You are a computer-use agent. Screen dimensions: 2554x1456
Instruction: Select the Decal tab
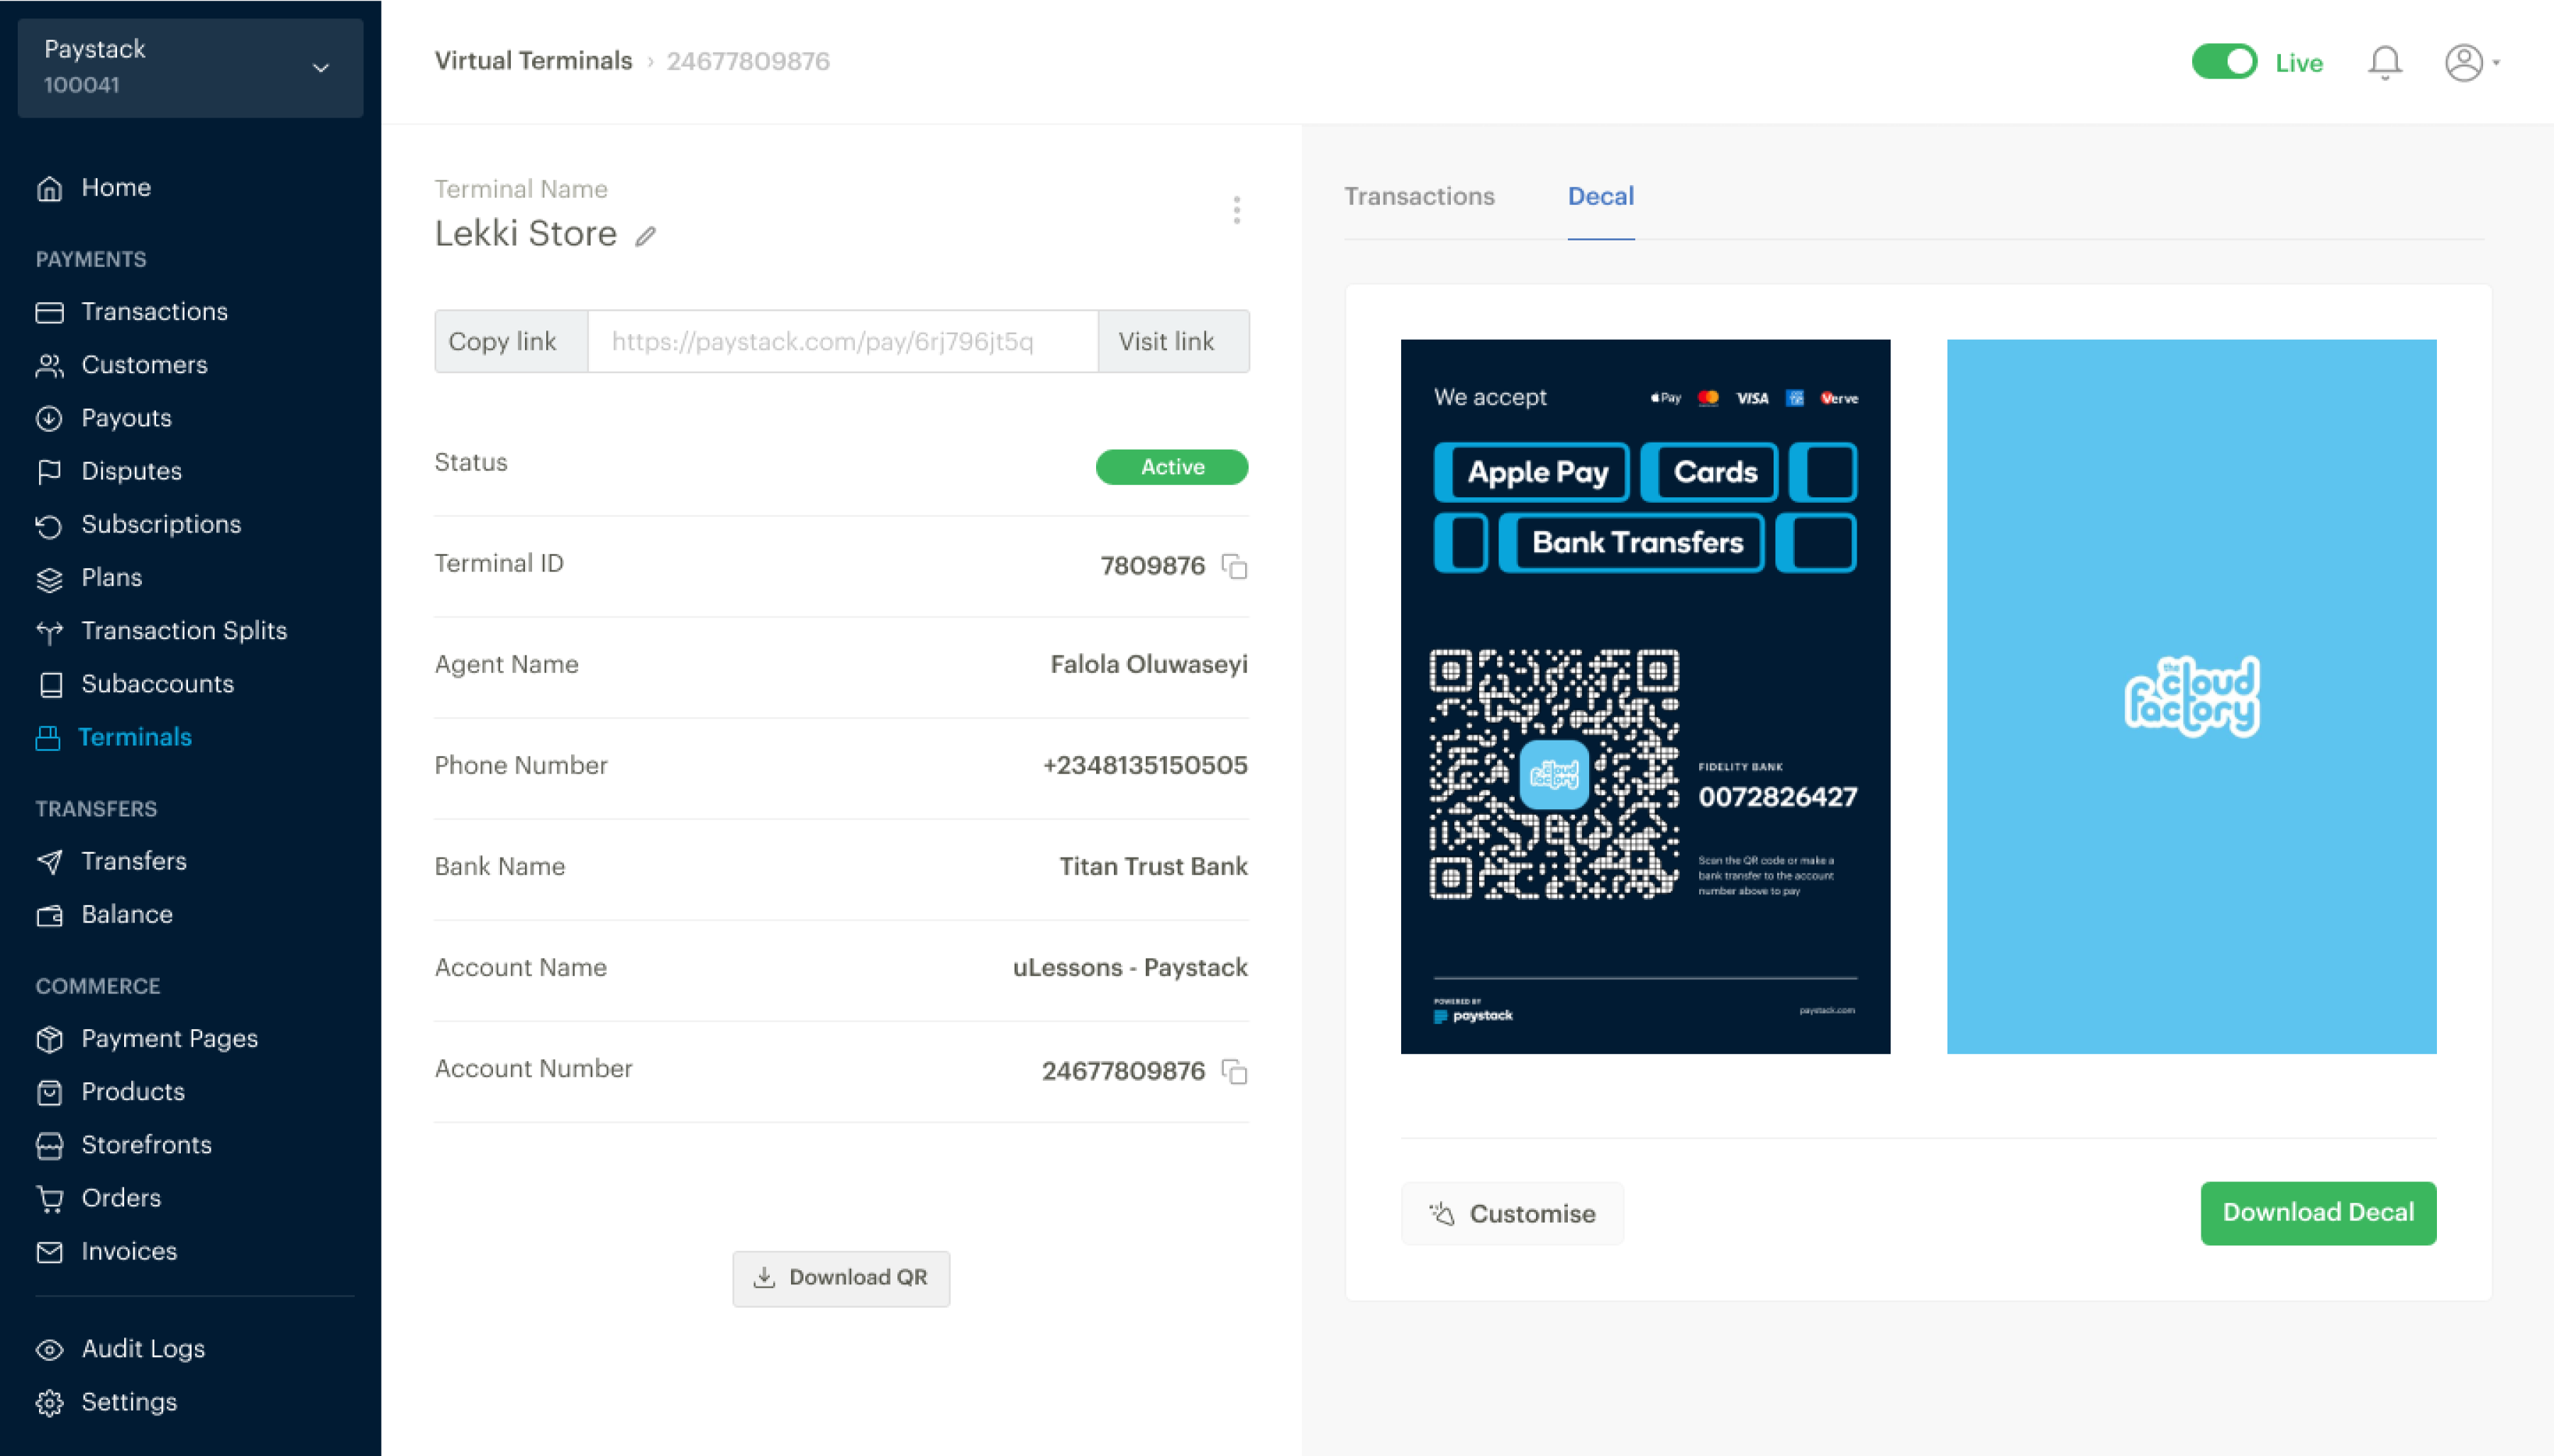(1600, 195)
